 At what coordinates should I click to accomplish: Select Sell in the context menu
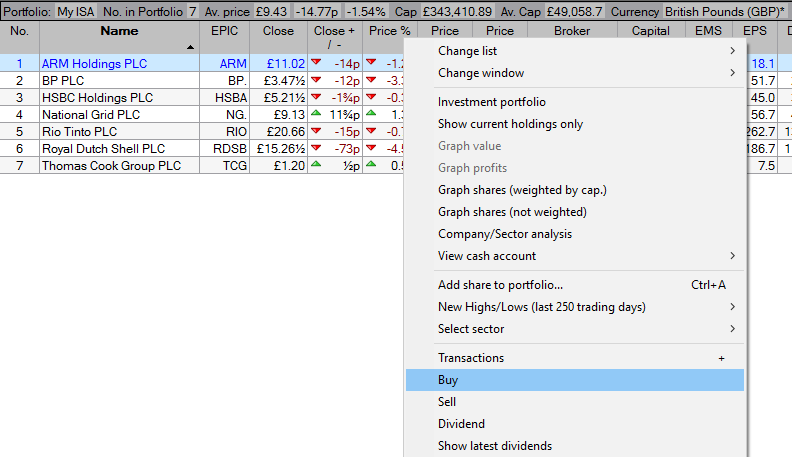click(x=575, y=402)
